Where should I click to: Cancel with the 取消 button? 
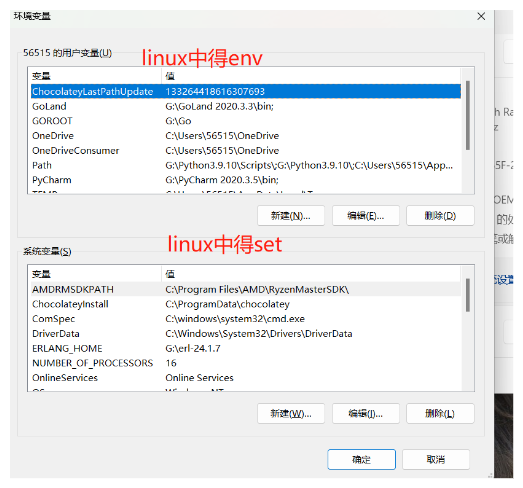click(x=436, y=459)
